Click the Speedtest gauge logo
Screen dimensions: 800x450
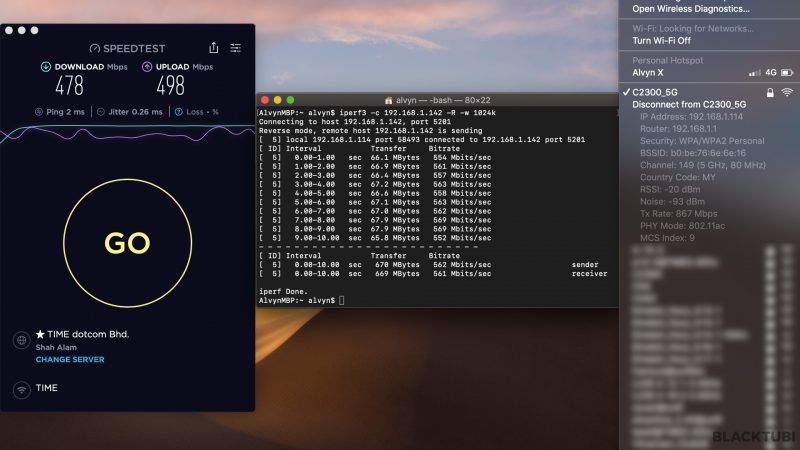(x=94, y=48)
